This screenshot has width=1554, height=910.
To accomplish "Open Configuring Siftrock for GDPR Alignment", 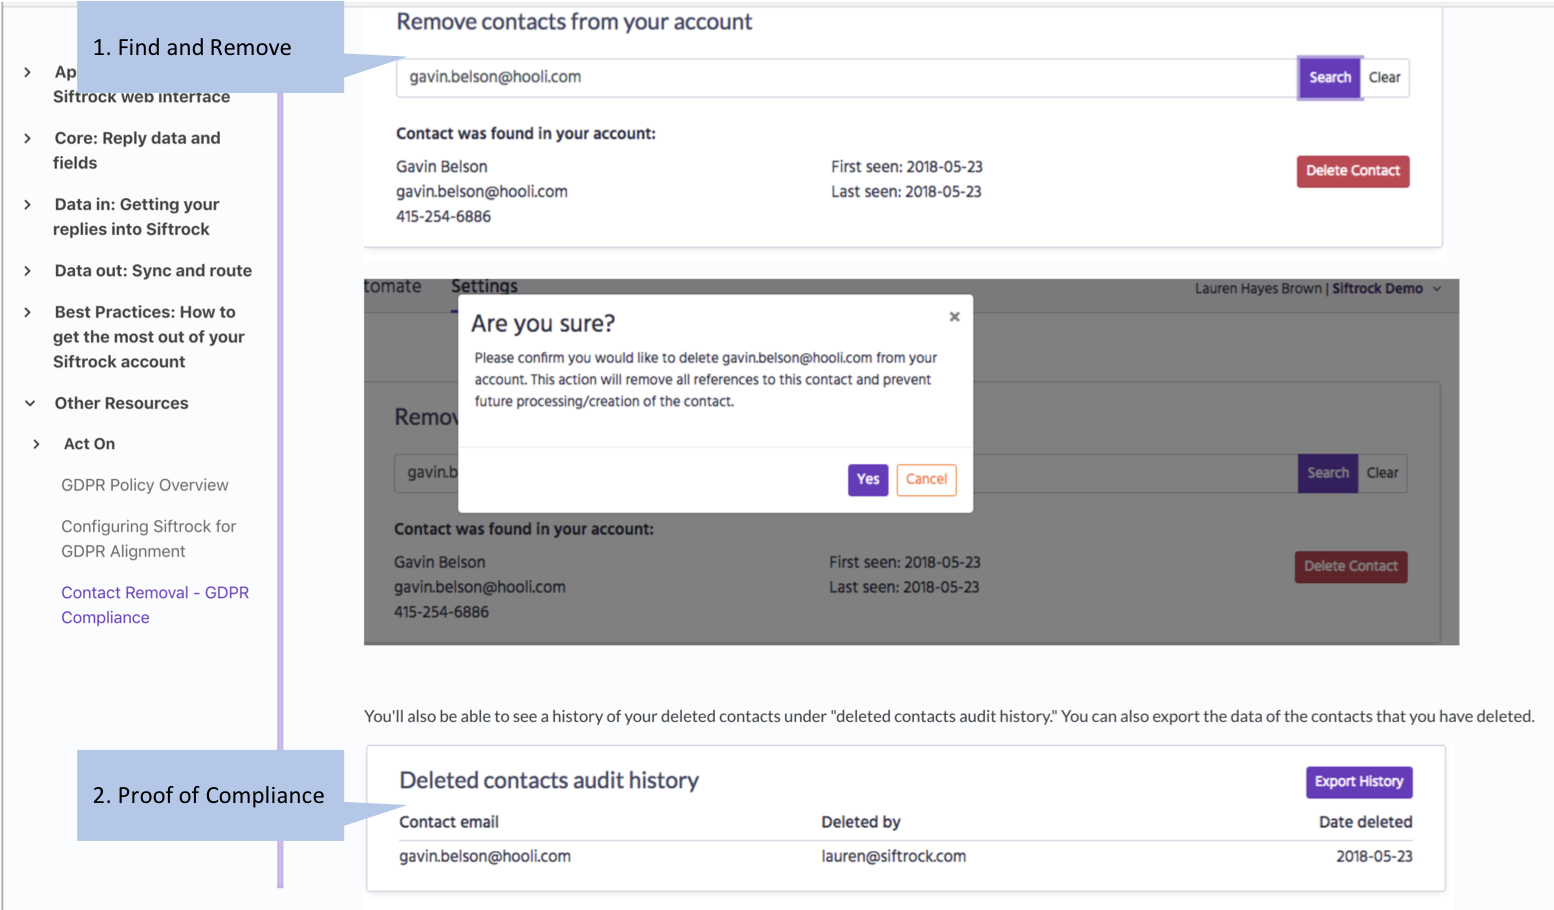I will tap(148, 538).
